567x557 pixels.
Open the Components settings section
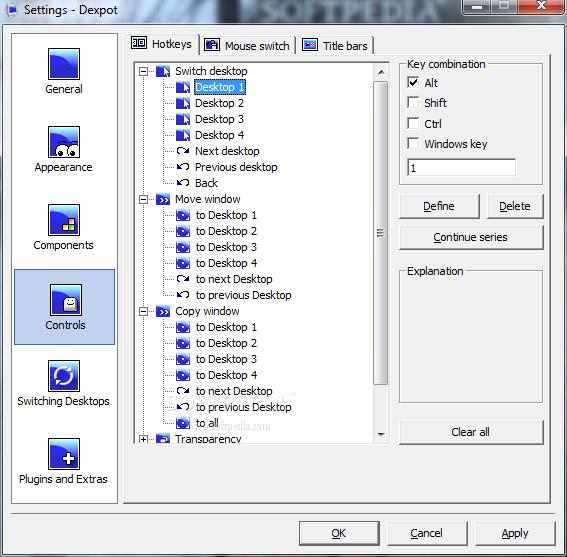tap(64, 228)
